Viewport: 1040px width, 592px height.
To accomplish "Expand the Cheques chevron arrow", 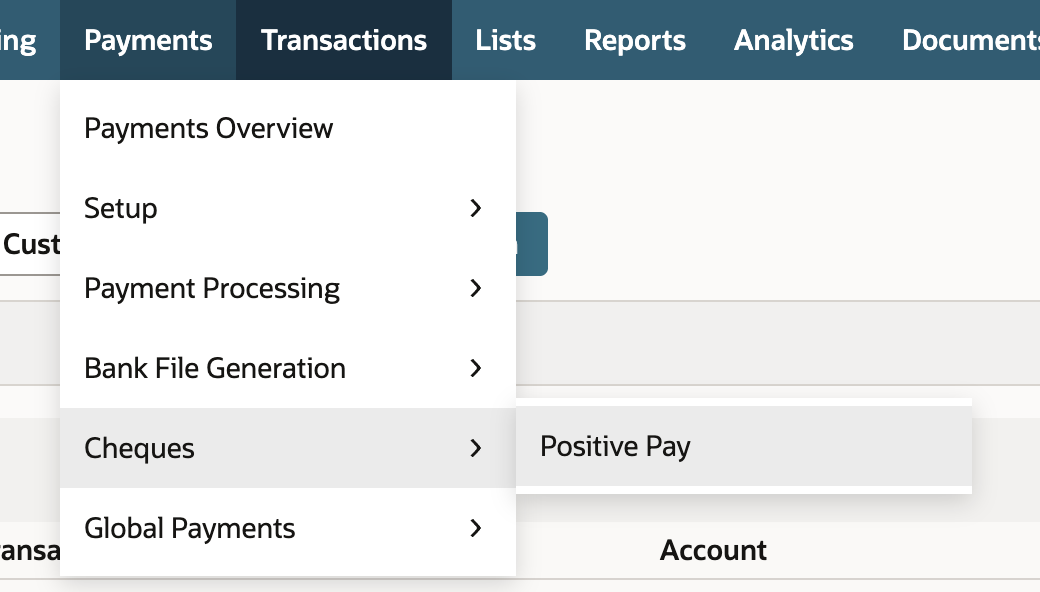I will tap(476, 448).
